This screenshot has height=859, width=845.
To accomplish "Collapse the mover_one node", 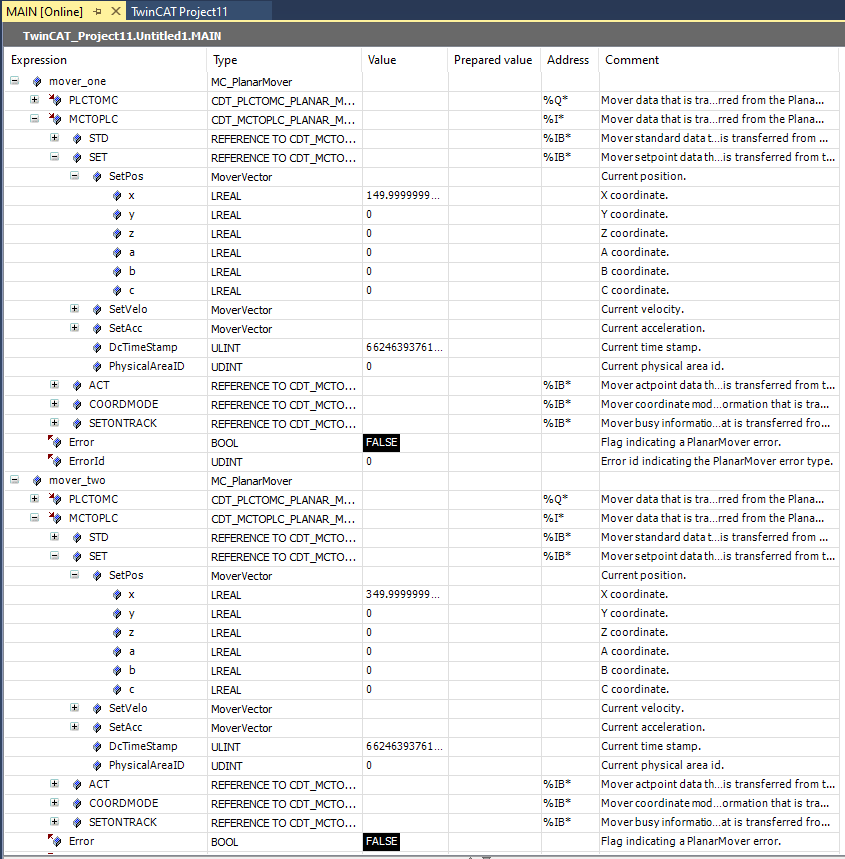I will 15,81.
